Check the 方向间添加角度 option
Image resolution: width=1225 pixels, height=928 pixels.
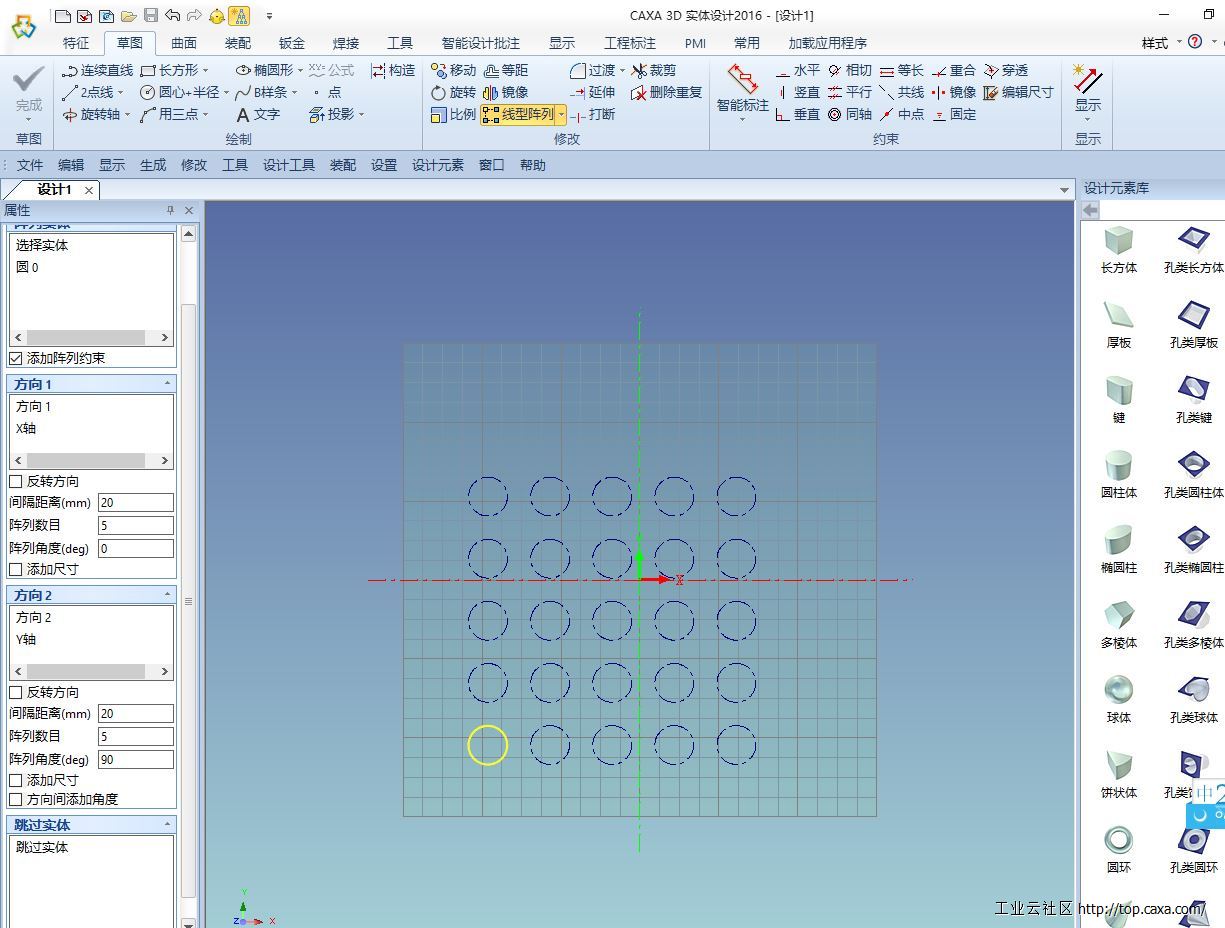(x=16, y=799)
